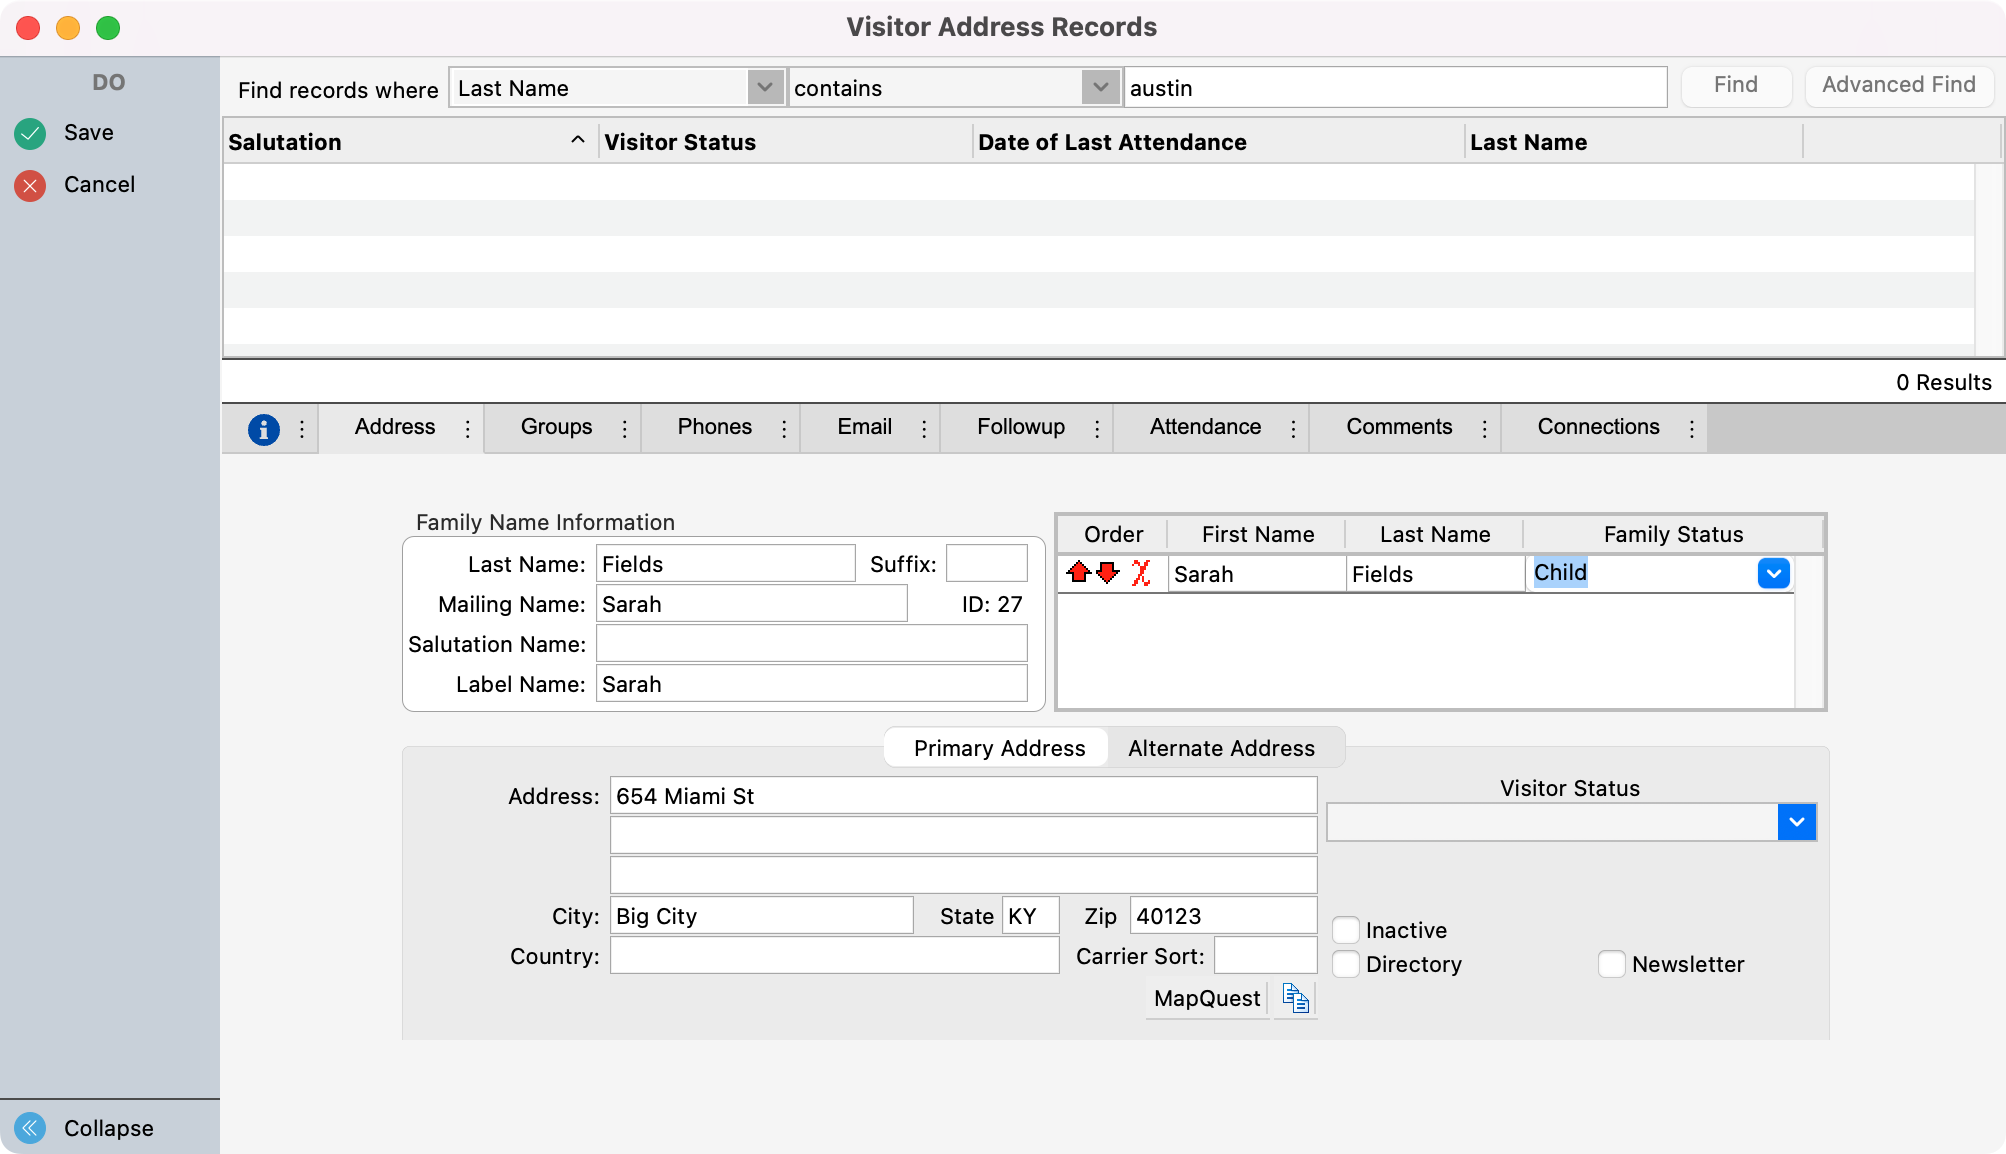2006x1154 pixels.
Task: Enable the Newsletter checkbox
Action: click(x=1611, y=964)
